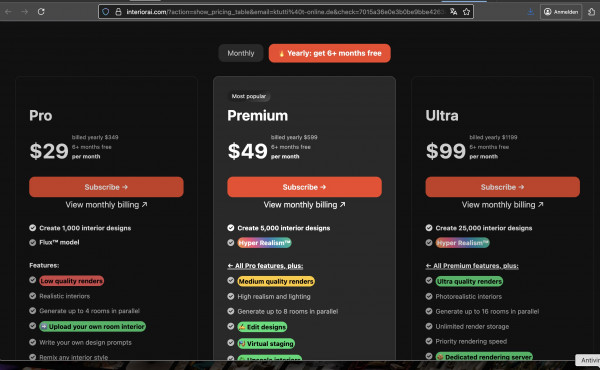This screenshot has height=370, width=600.
Task: Click checkmark beside Priority rendering speed
Action: coord(429,341)
